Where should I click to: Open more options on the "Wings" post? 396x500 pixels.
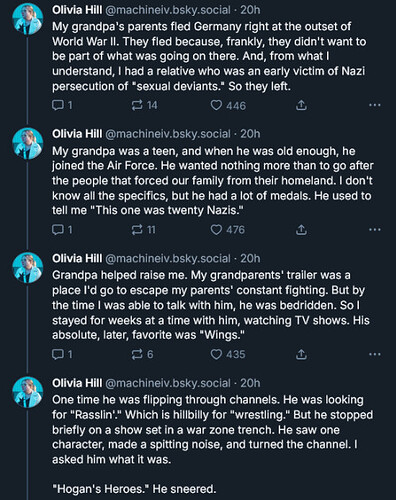(375, 354)
